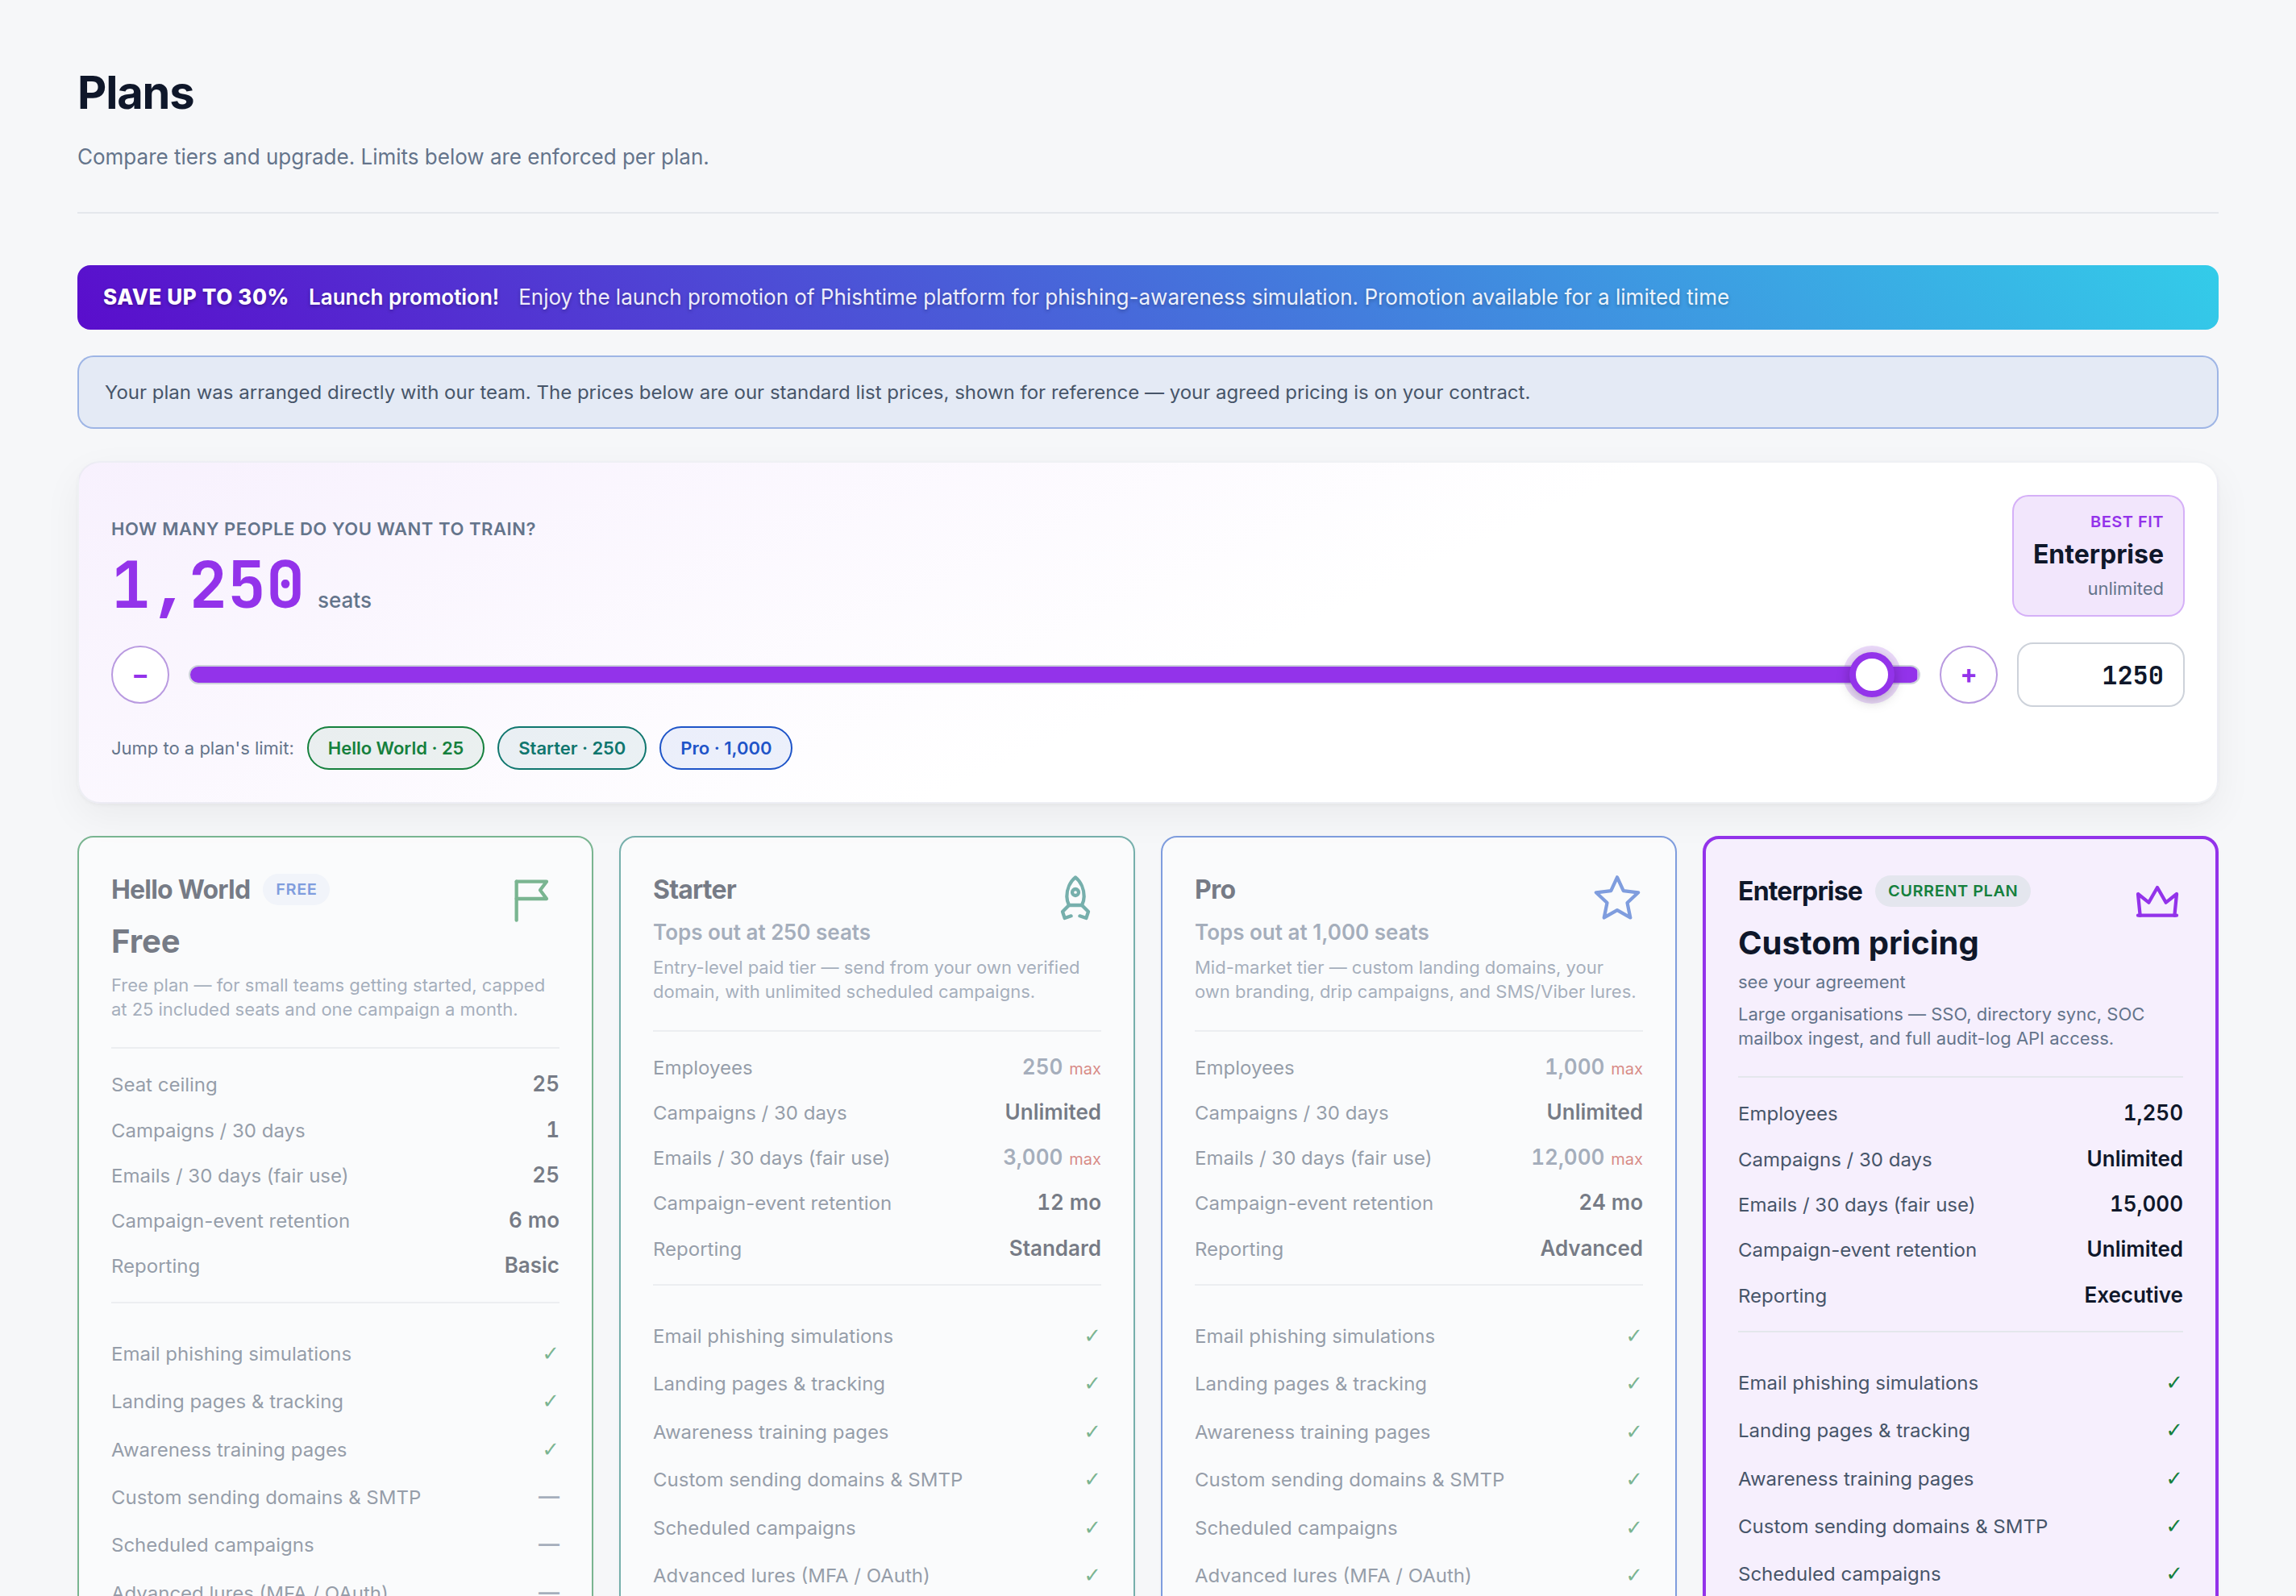Jump to Hello World · 25 limit
Screen dimensions: 2296x1596
pyautogui.click(x=396, y=748)
